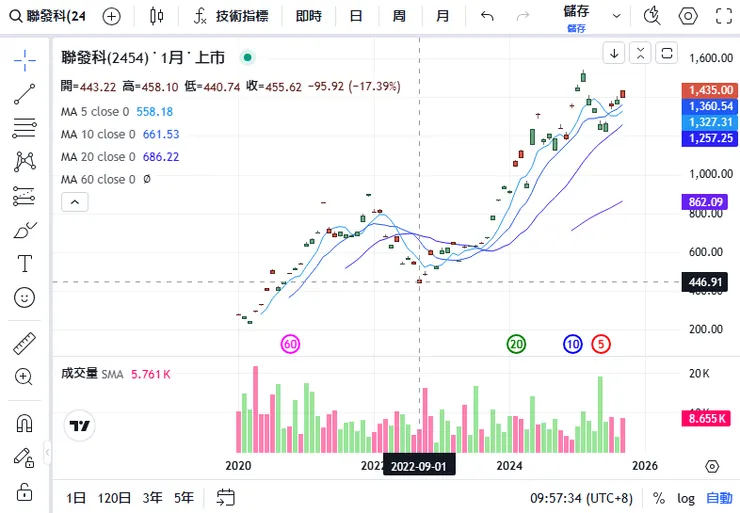This screenshot has height=513, width=740.
Task: Click the collapse pane button
Action: [x=640, y=53]
